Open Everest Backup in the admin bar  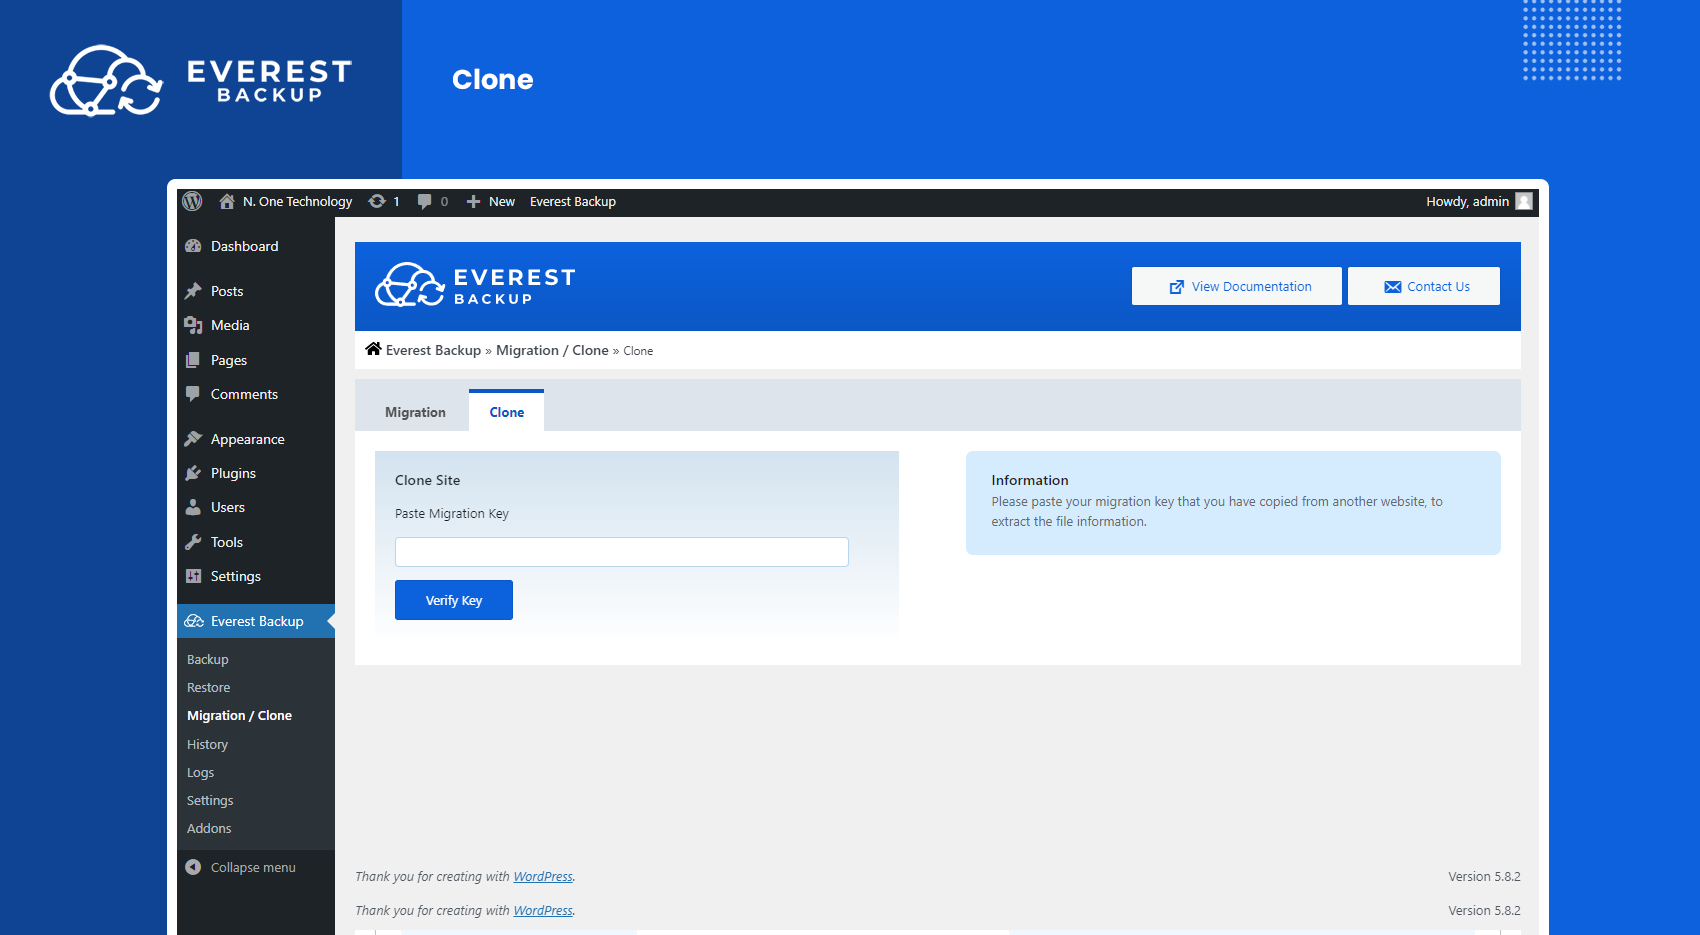(x=573, y=201)
